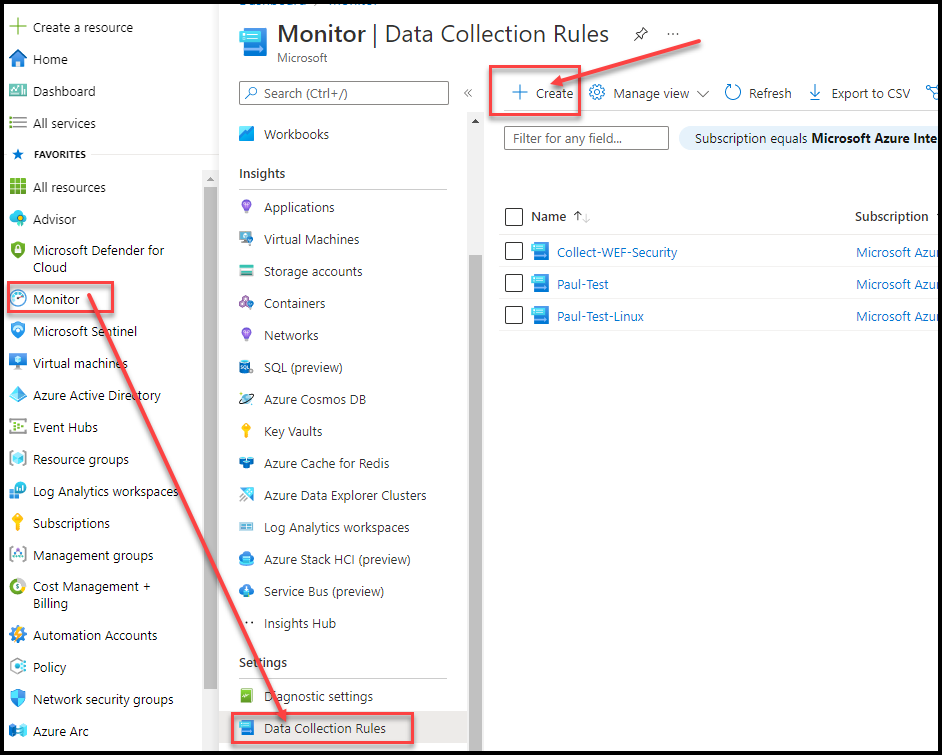Click the Filter for any field input

pyautogui.click(x=586, y=138)
